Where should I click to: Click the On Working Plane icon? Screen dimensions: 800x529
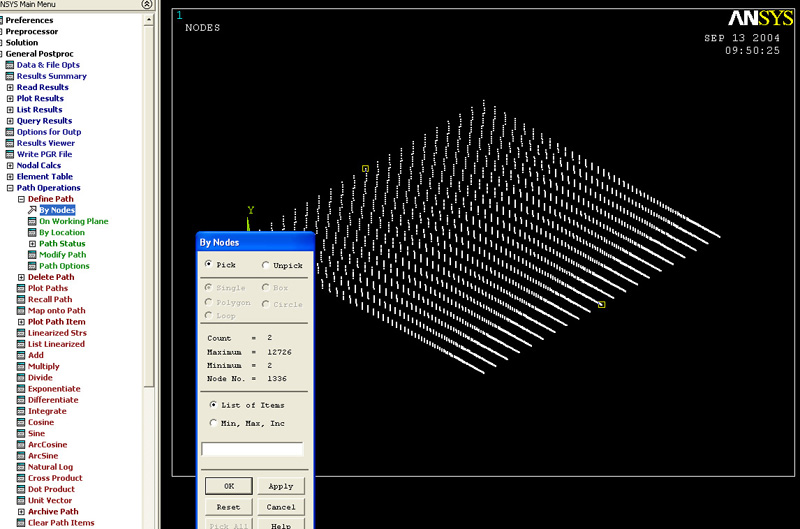32,221
